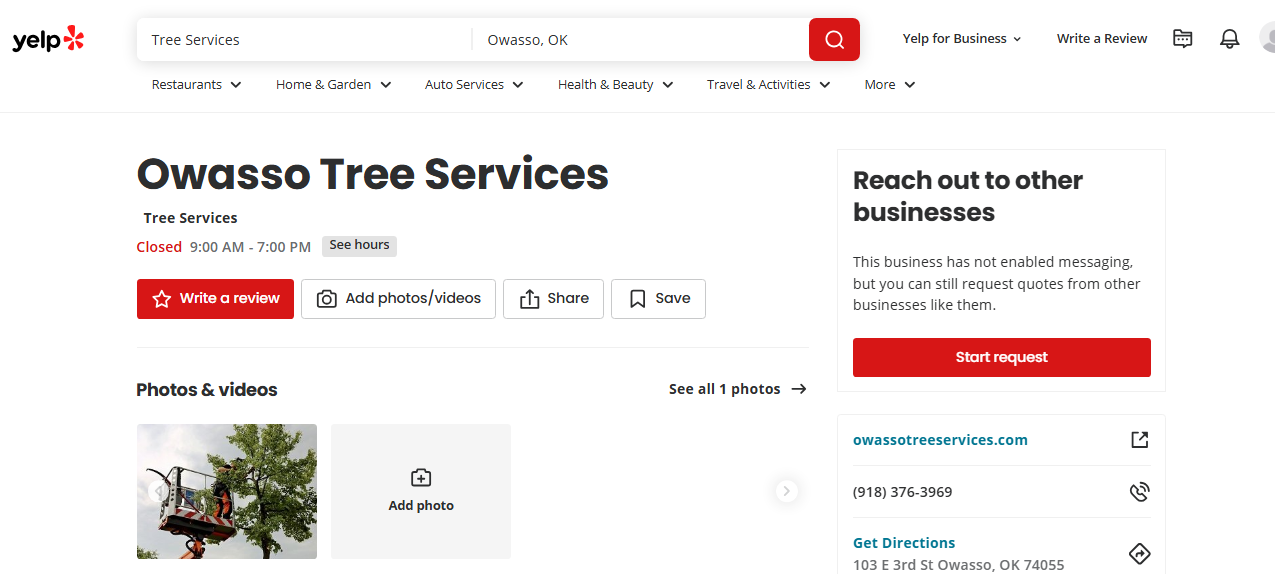The image size is (1275, 574).
Task: Click the phone call icon next to (918) 376-3969
Action: (x=1139, y=492)
